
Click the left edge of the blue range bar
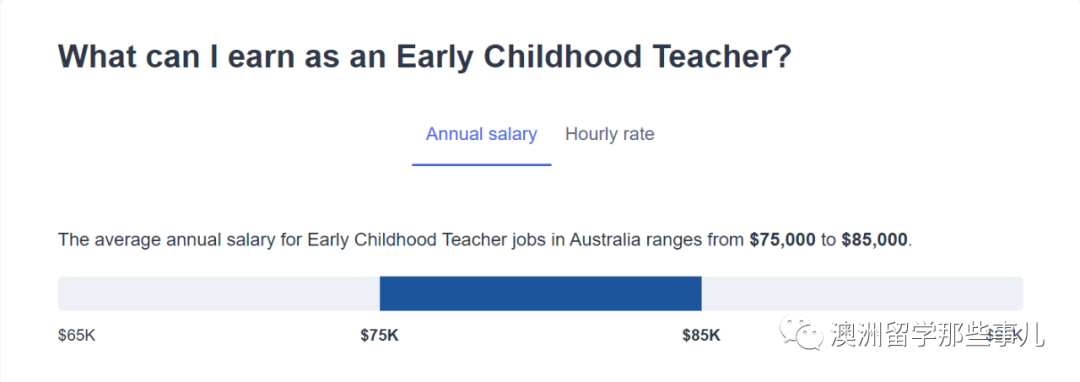[x=381, y=293]
